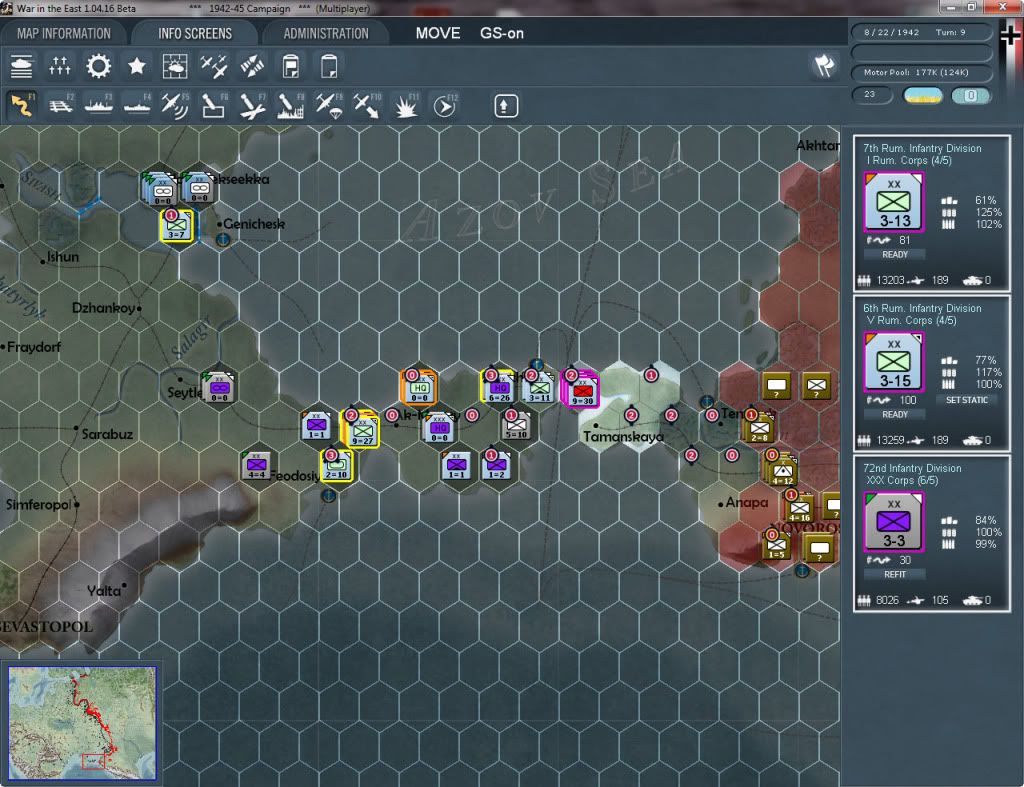
Task: Click the explosion icon labeled F11
Action: (x=406, y=106)
